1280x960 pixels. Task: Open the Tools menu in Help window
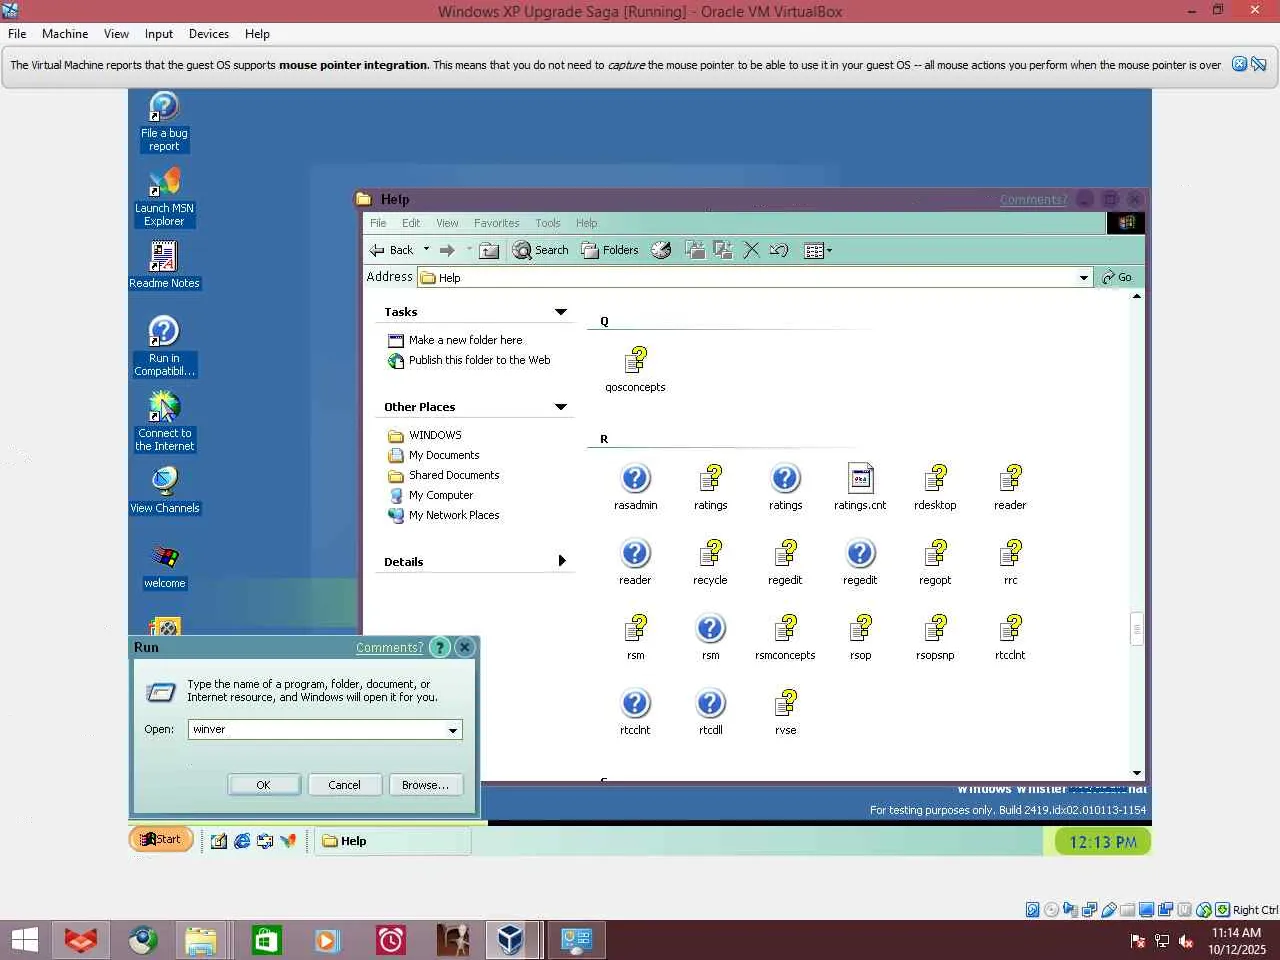tap(547, 223)
